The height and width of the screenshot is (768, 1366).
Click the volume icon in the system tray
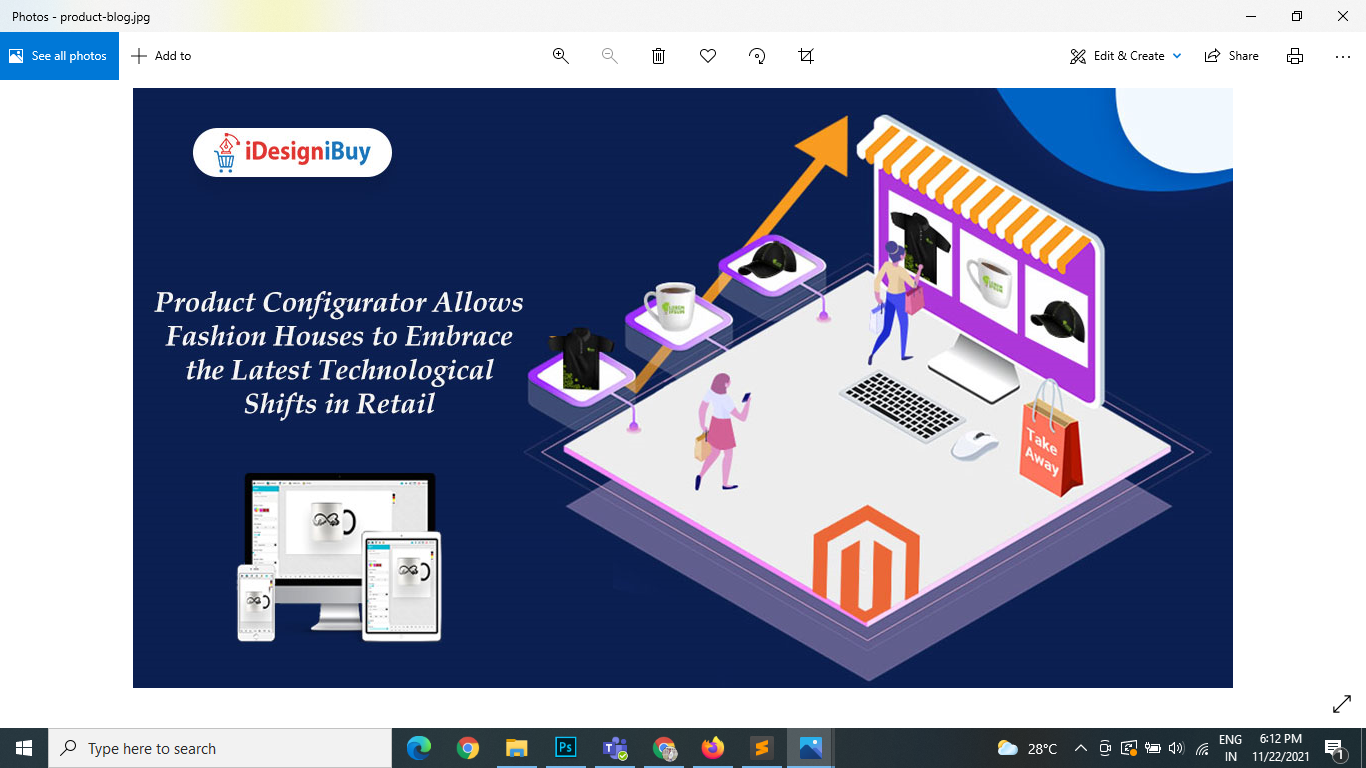pos(1176,748)
